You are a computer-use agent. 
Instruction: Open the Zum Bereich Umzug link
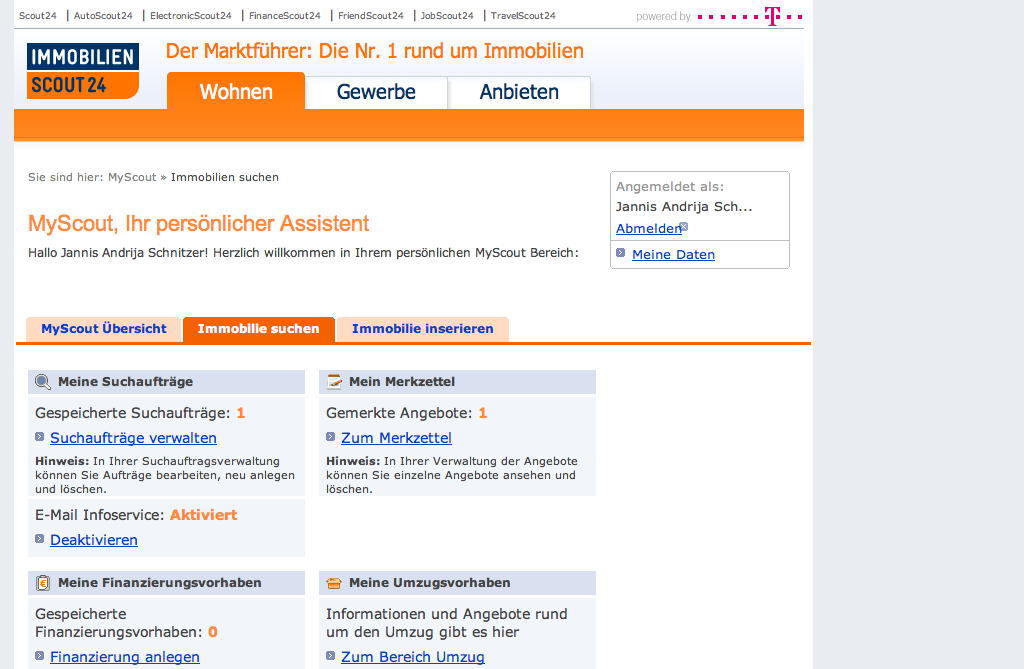click(413, 657)
